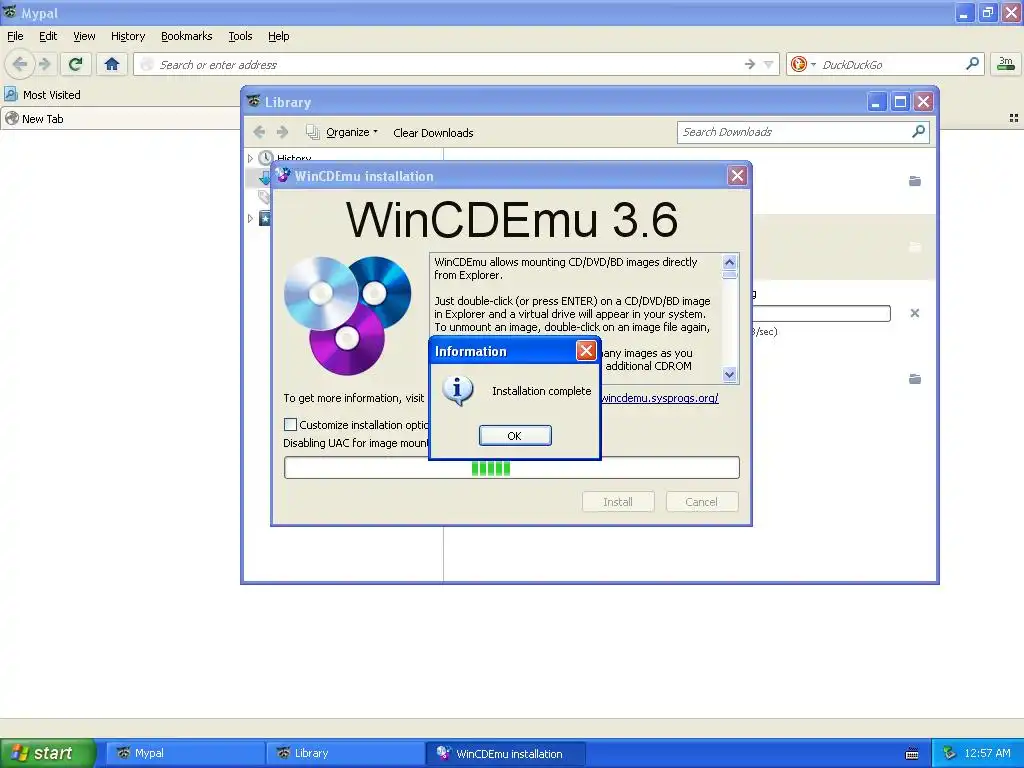
Task: Click Clear Downloads in Library
Action: click(x=433, y=133)
